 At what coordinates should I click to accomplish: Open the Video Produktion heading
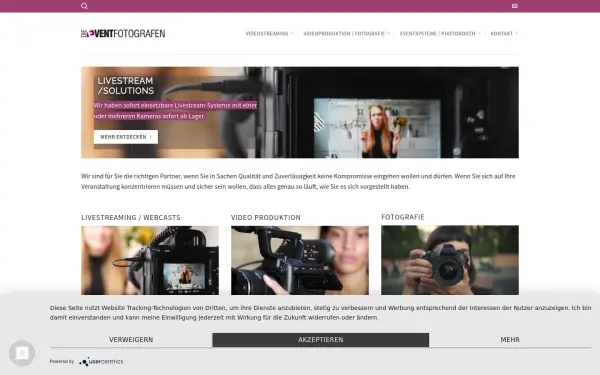tap(266, 217)
